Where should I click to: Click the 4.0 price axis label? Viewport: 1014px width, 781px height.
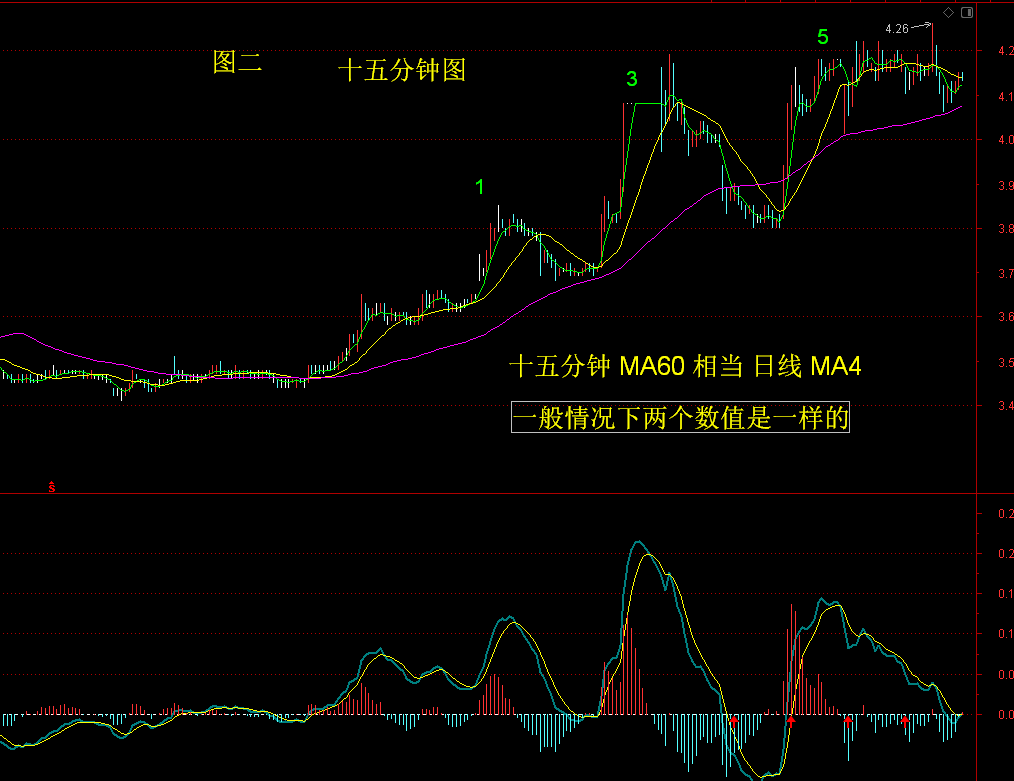[x=1006, y=140]
